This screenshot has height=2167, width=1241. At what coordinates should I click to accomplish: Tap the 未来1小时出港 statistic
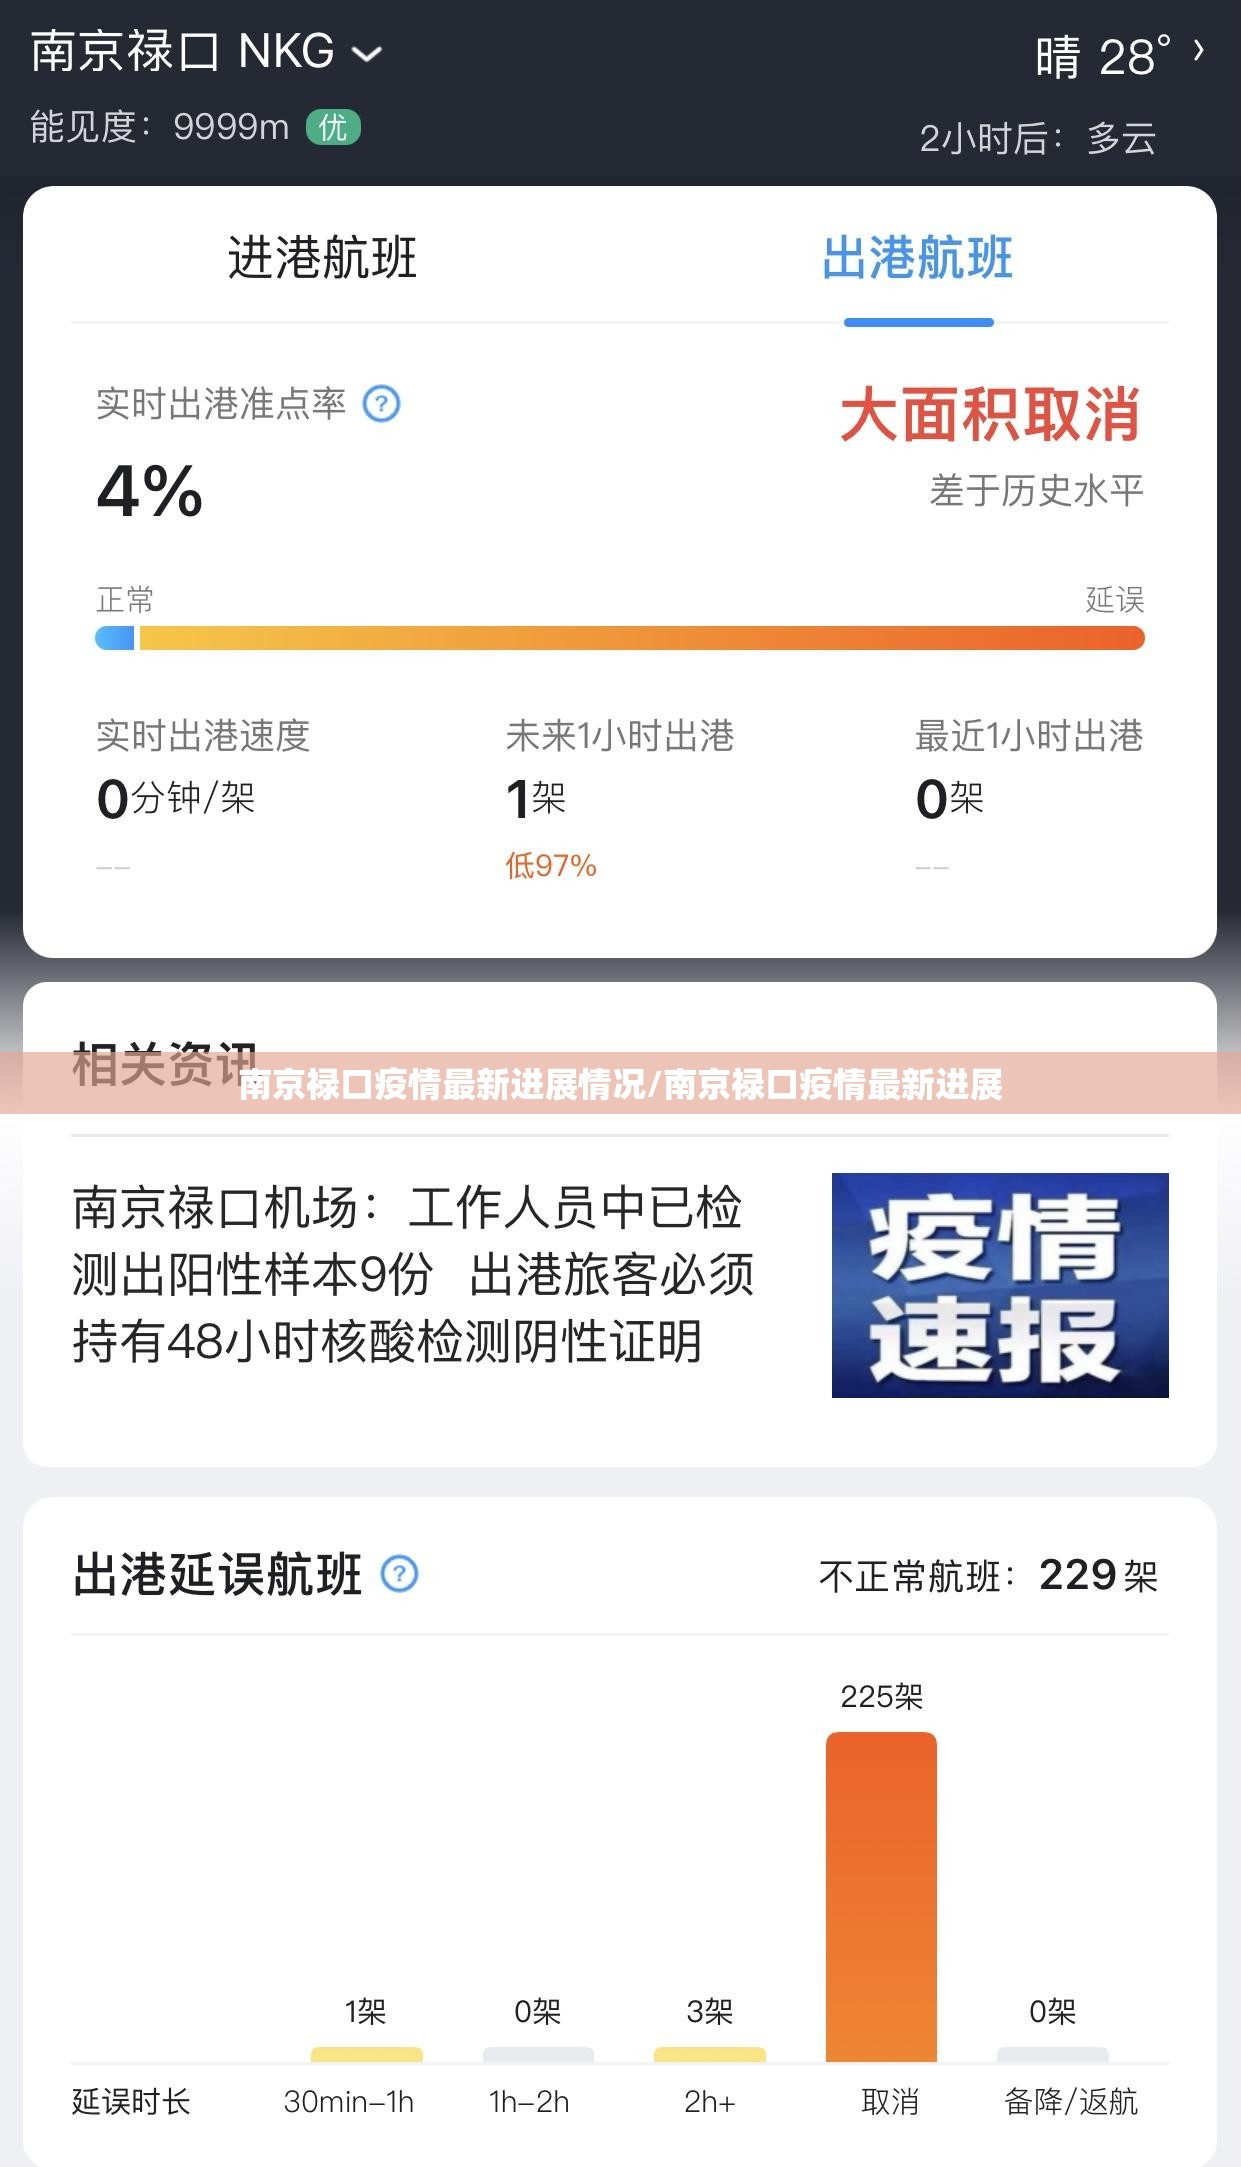coord(620,799)
